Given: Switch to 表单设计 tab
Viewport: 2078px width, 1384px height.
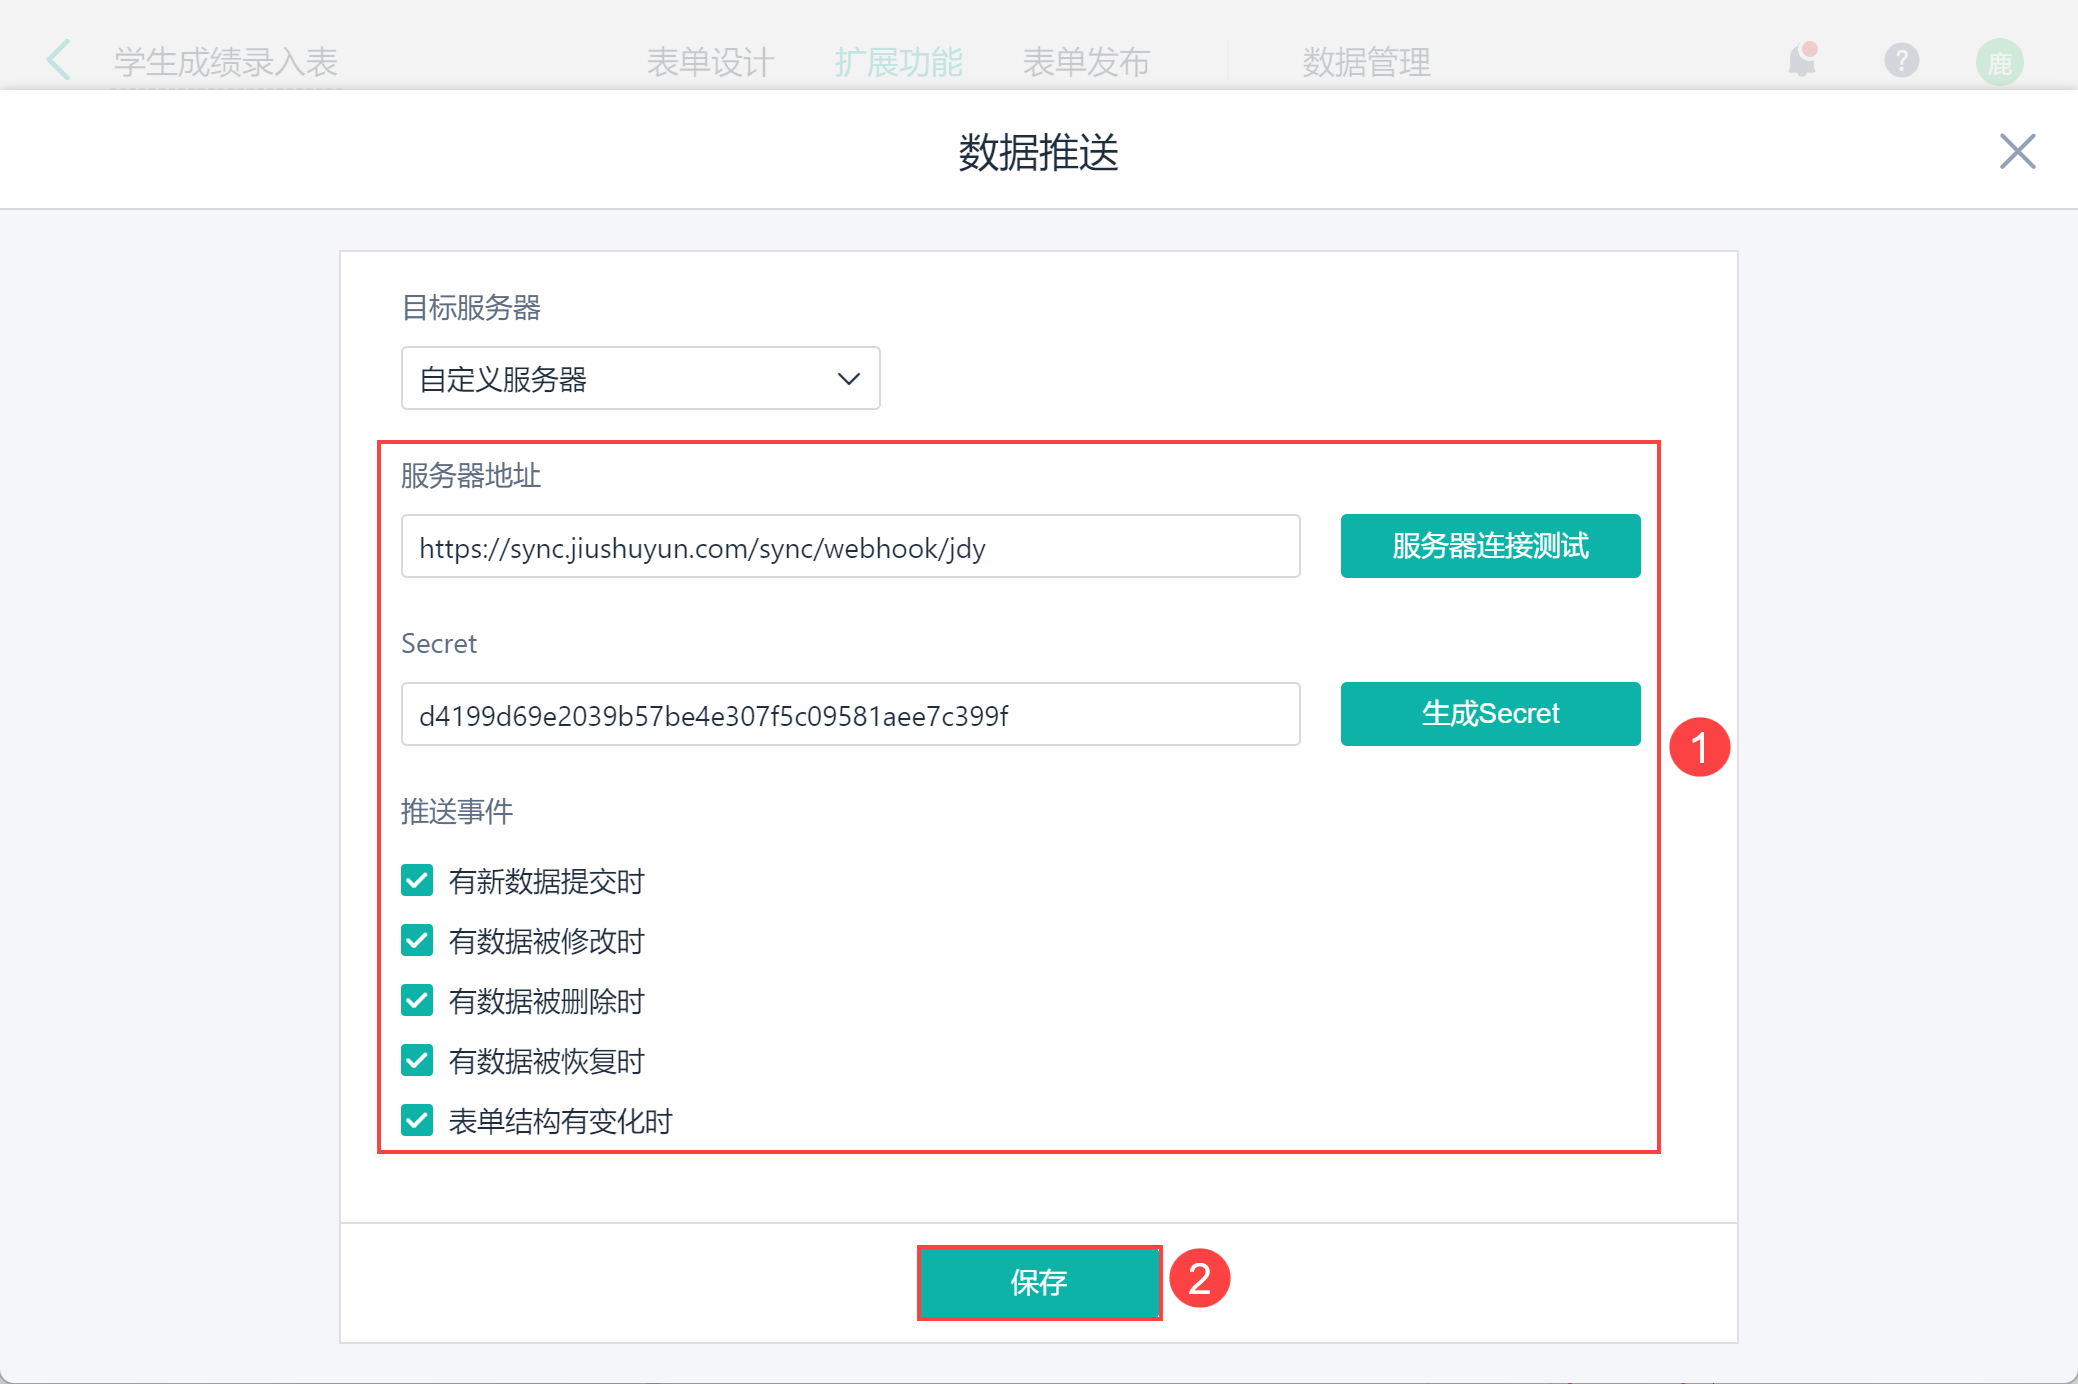Looking at the screenshot, I should pos(710,62).
